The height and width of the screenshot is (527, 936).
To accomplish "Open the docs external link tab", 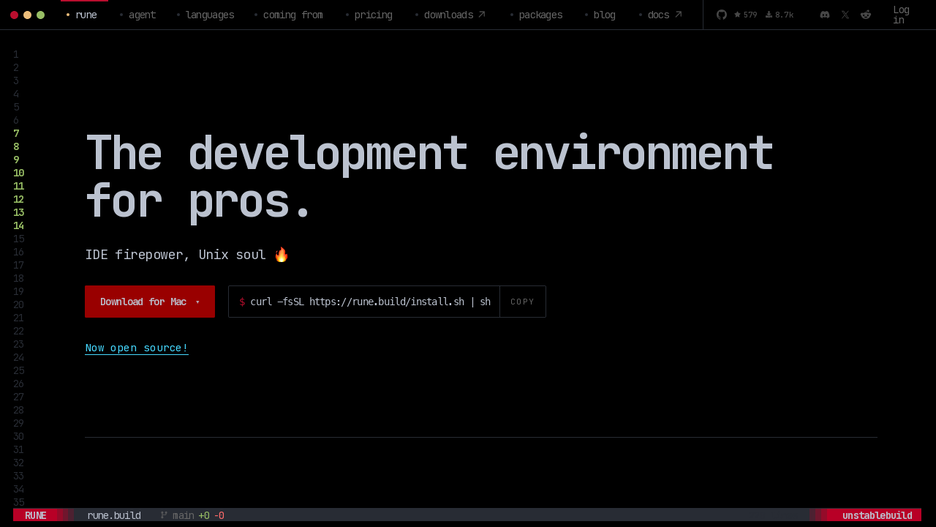I will point(661,15).
